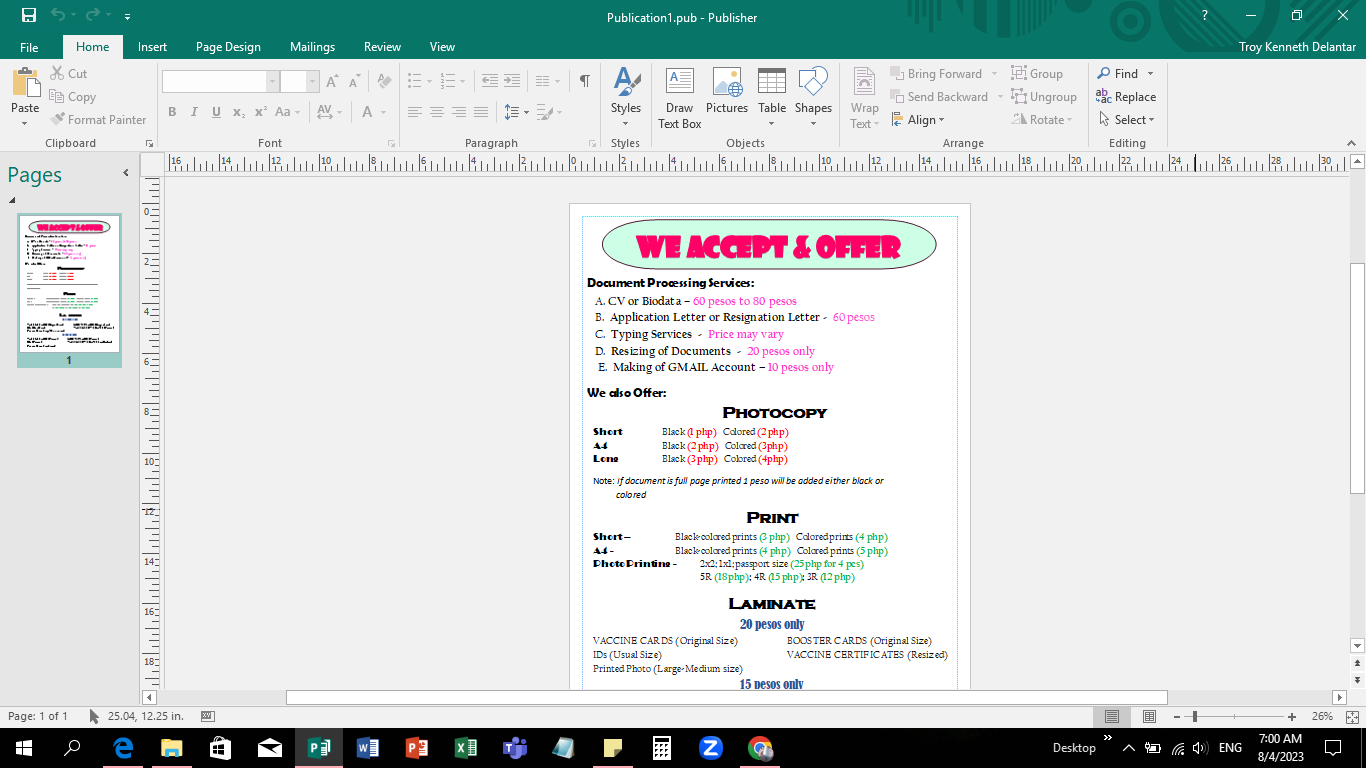Open the File tab

click(29, 47)
